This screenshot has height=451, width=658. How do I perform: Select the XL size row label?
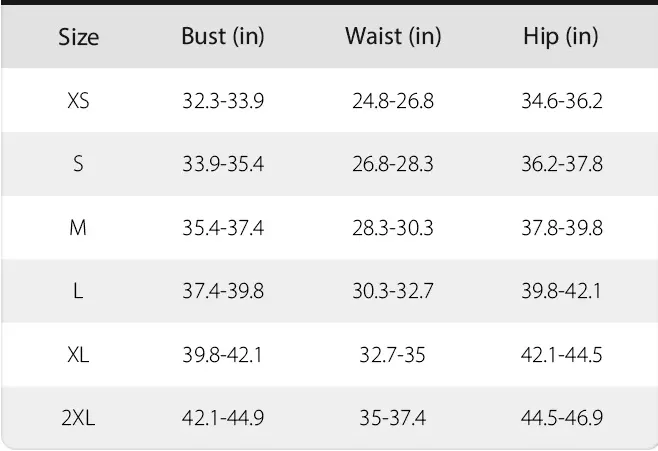click(78, 354)
